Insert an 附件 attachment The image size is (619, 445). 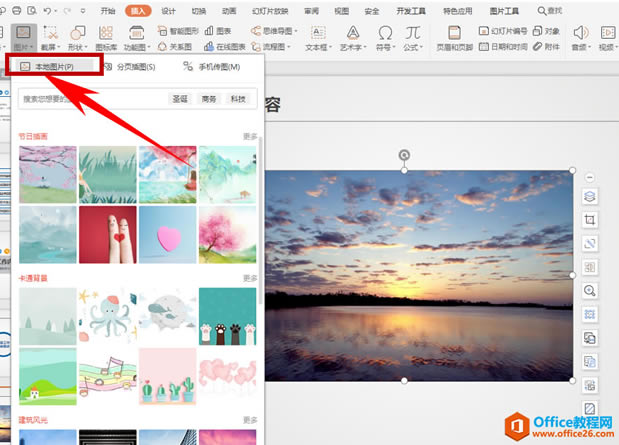(546, 47)
